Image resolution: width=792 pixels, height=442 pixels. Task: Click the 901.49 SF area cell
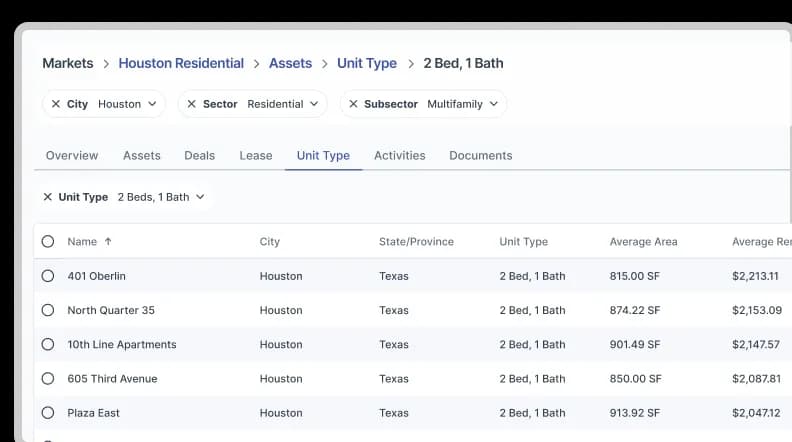click(635, 345)
